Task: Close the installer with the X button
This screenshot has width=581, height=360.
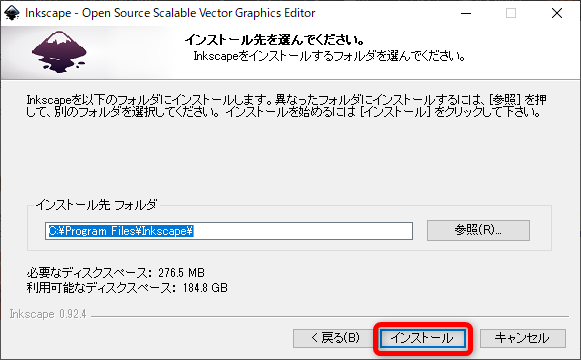Action: [x=557, y=13]
